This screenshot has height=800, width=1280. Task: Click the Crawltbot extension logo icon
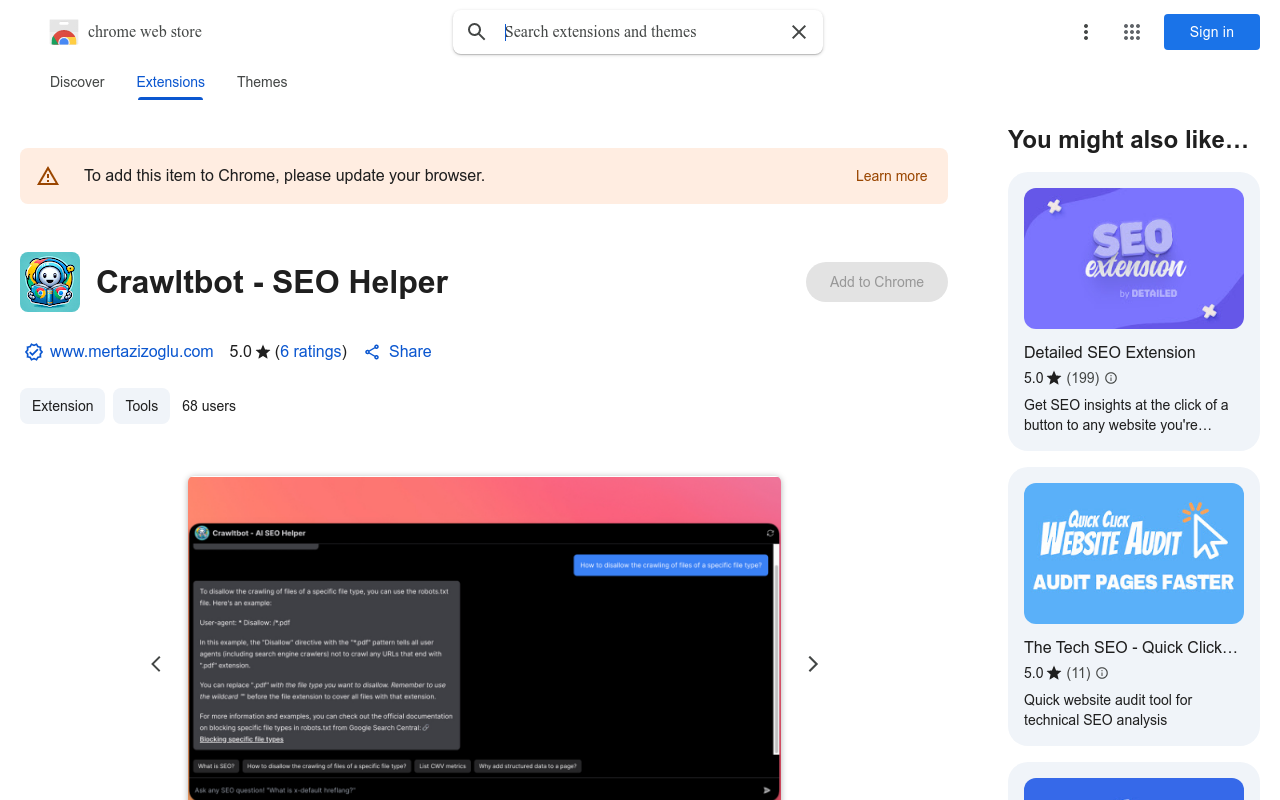click(49, 281)
